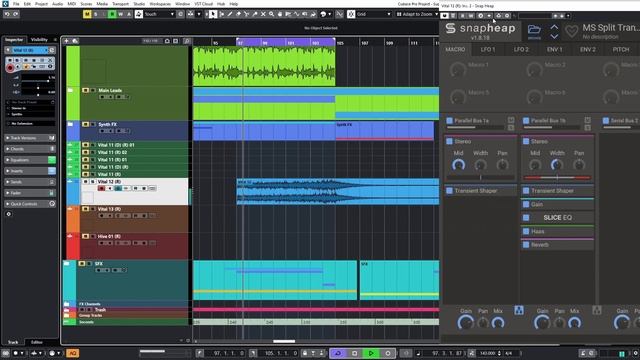The width and height of the screenshot is (640, 360).
Task: Switch to LFO 1 tab in Snap Heap
Action: point(488,49)
